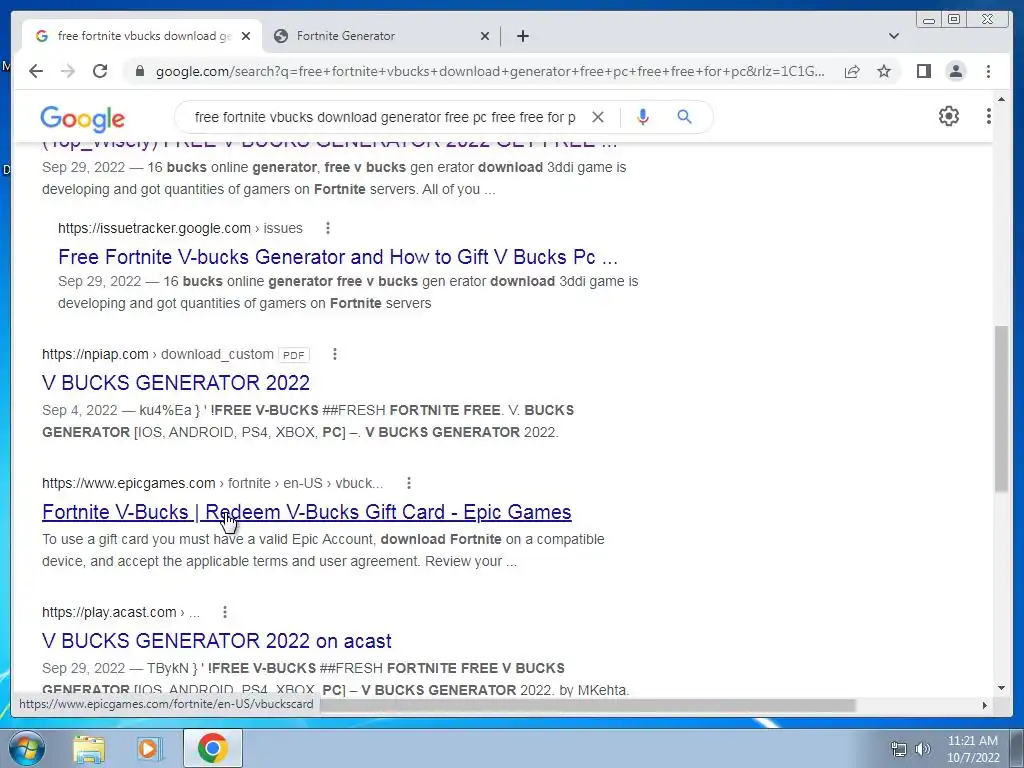Click the https://www.epicgames.com breadcrumb text

pos(212,483)
